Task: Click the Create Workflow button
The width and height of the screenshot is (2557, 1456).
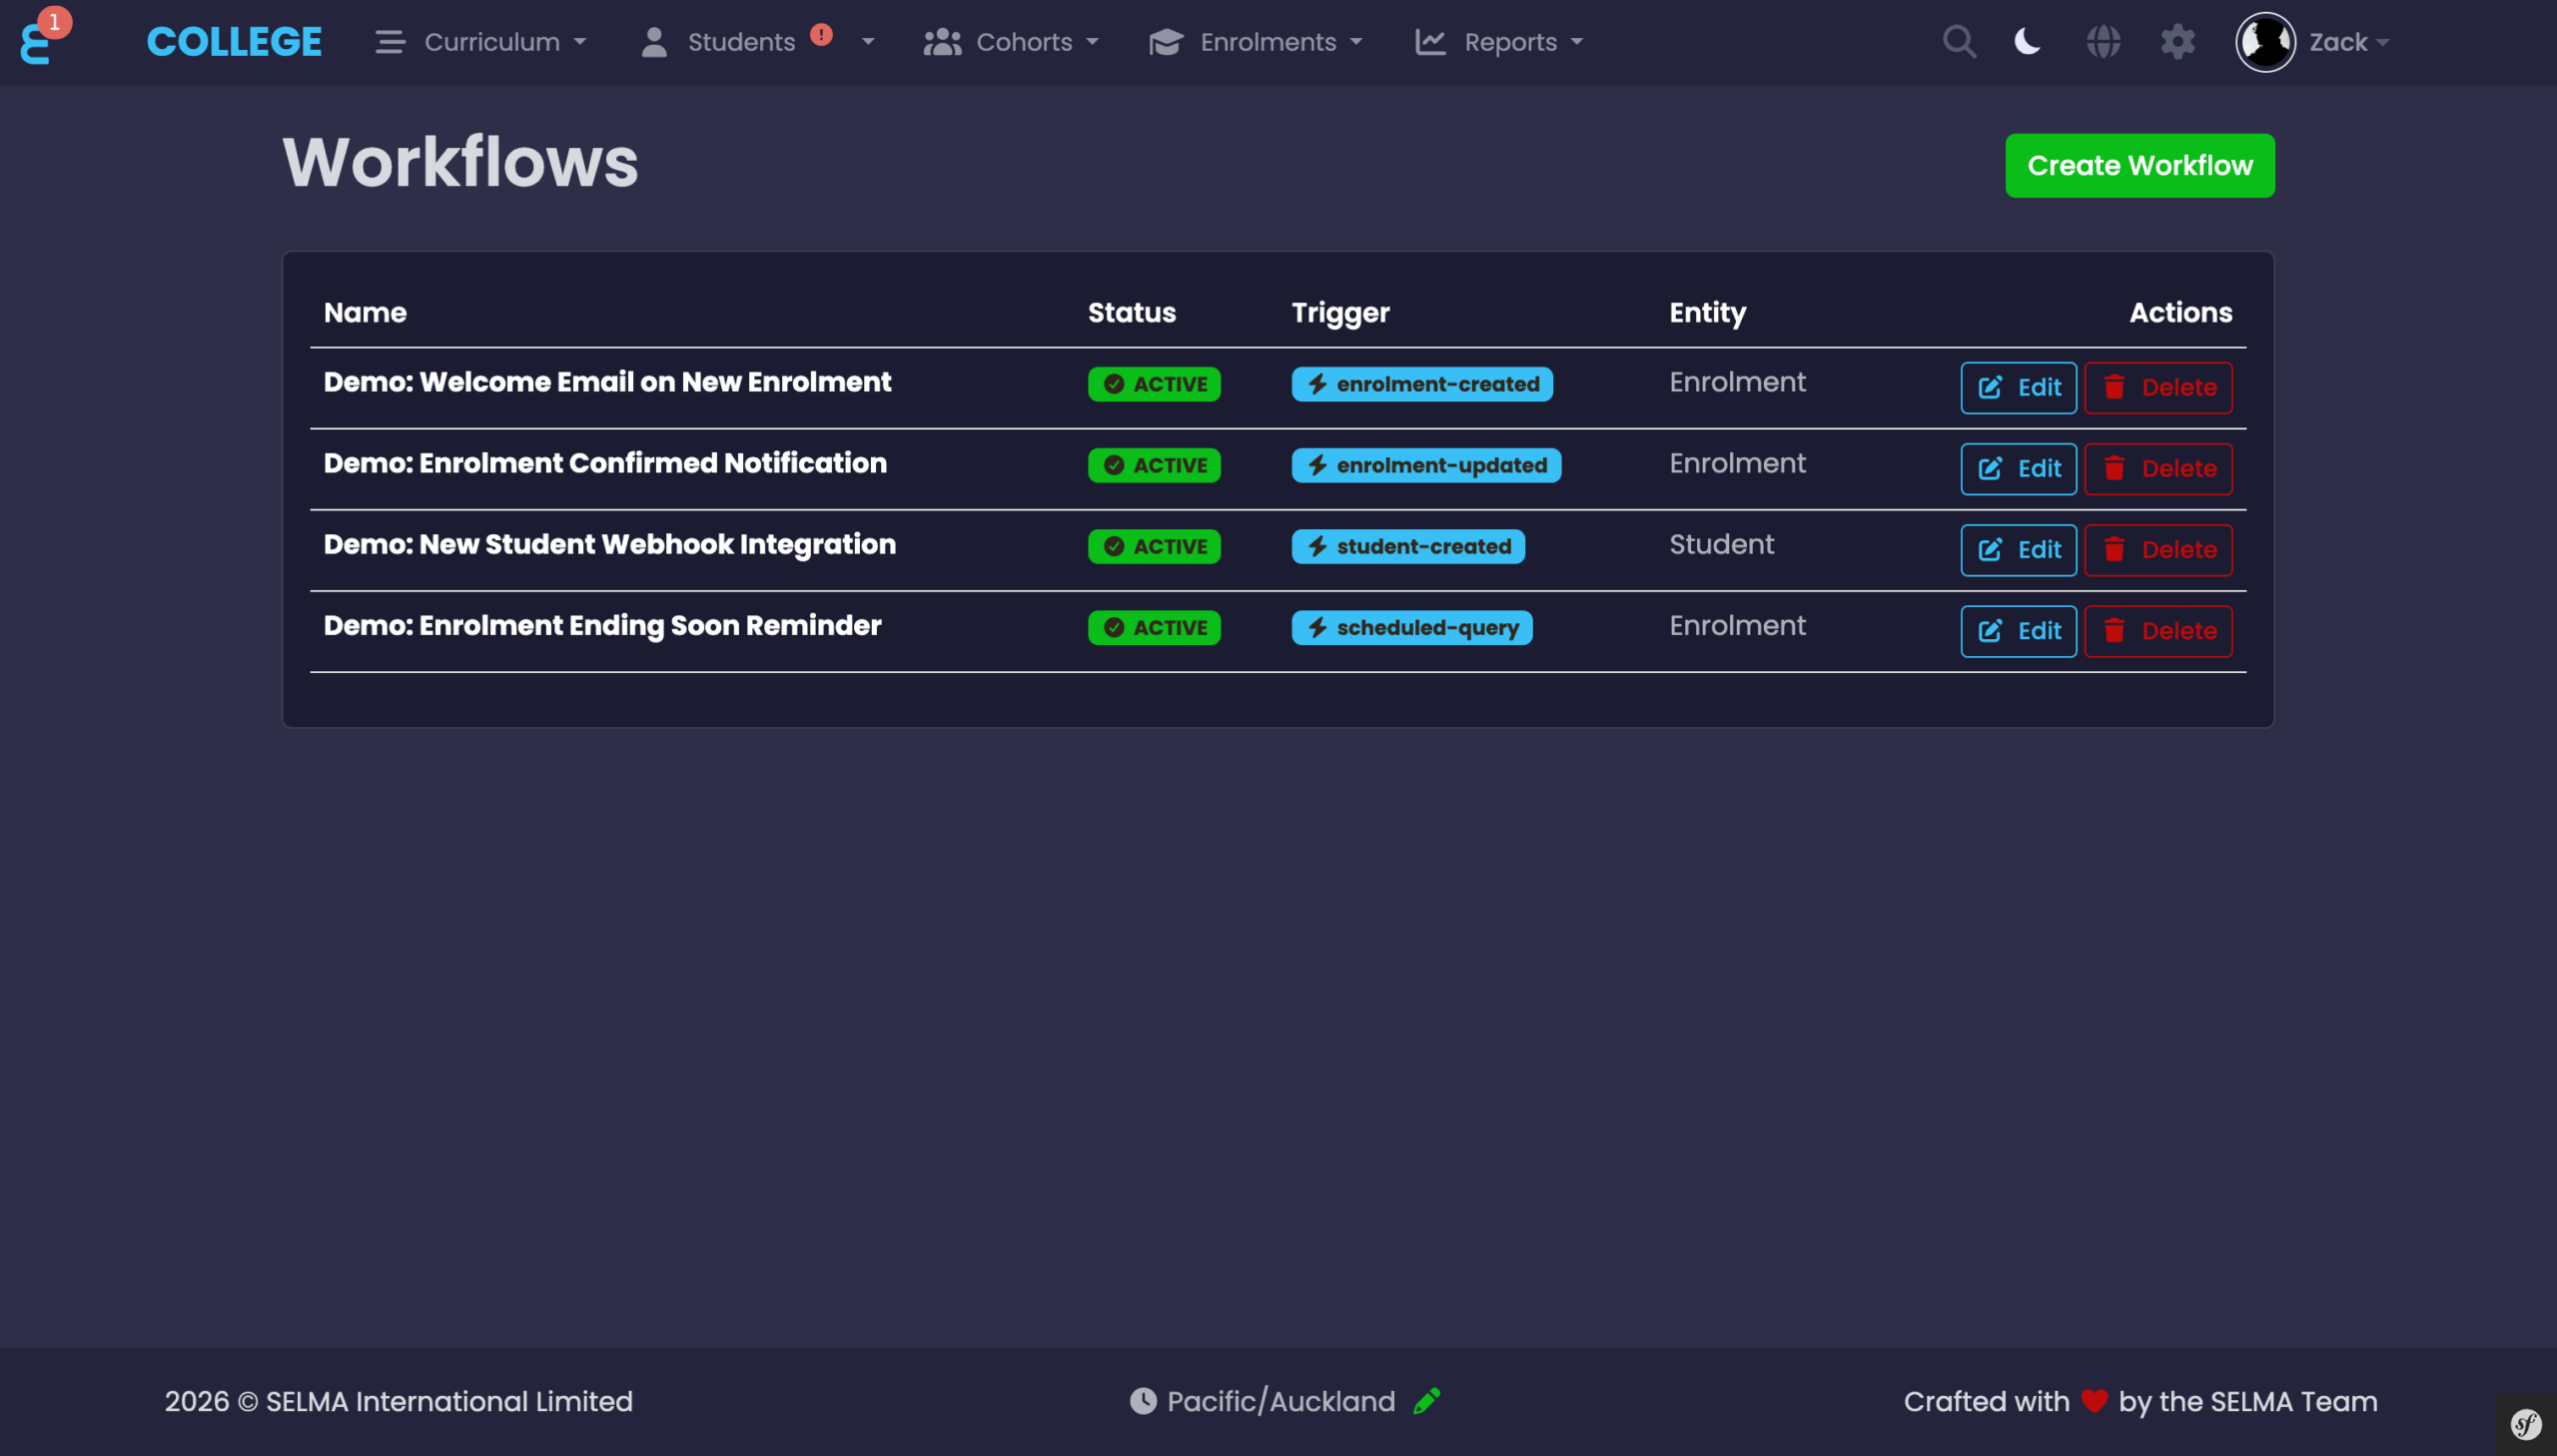Action: click(2140, 165)
